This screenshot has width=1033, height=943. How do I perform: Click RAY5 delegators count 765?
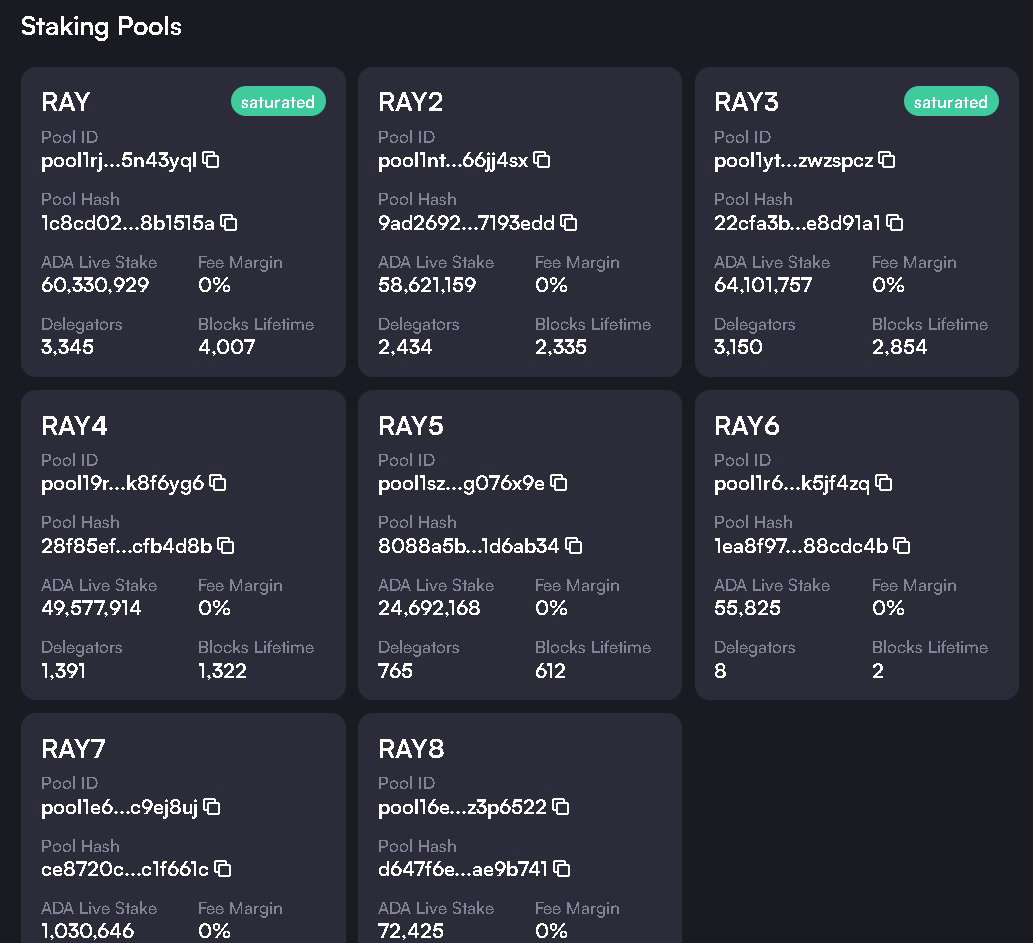click(395, 670)
